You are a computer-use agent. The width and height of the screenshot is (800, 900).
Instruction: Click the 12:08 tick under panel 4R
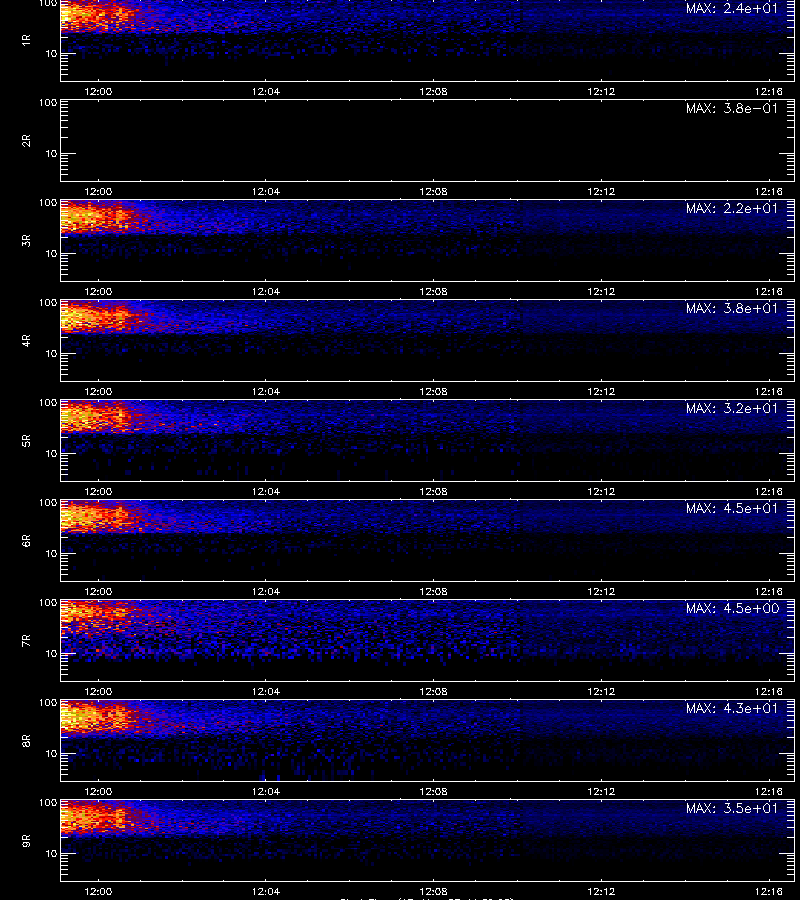[x=433, y=391]
